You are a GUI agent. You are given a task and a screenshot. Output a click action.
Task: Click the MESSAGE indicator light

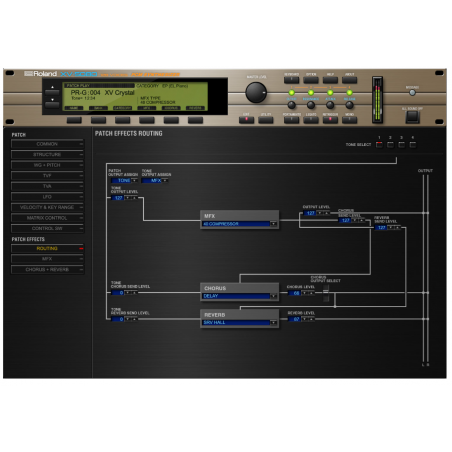point(412,93)
